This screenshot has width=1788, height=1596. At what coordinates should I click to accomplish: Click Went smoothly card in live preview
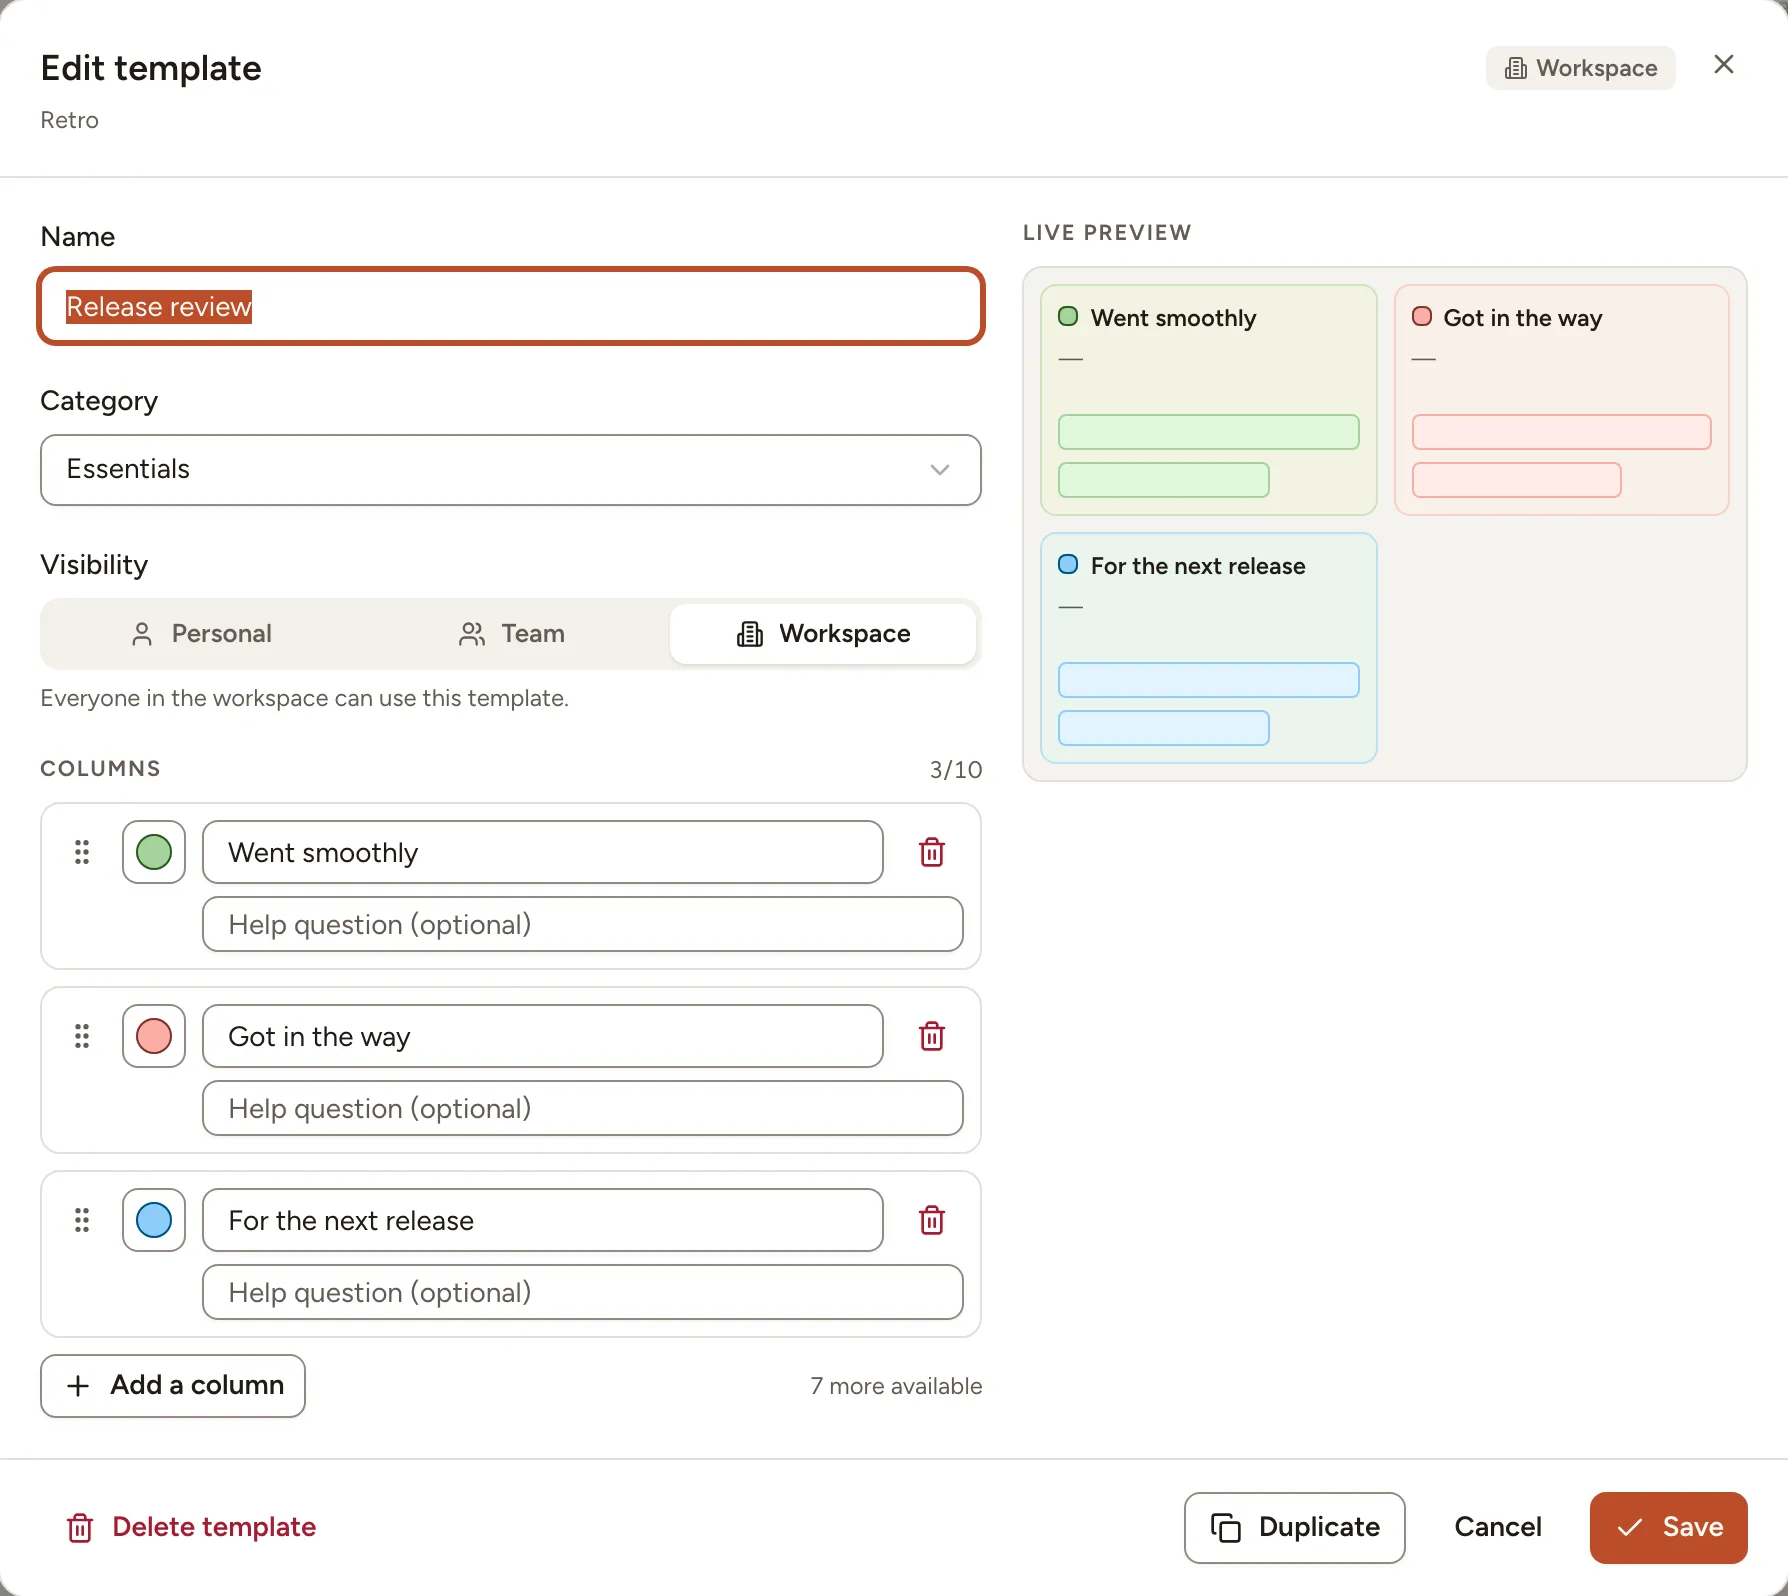tap(1209, 400)
